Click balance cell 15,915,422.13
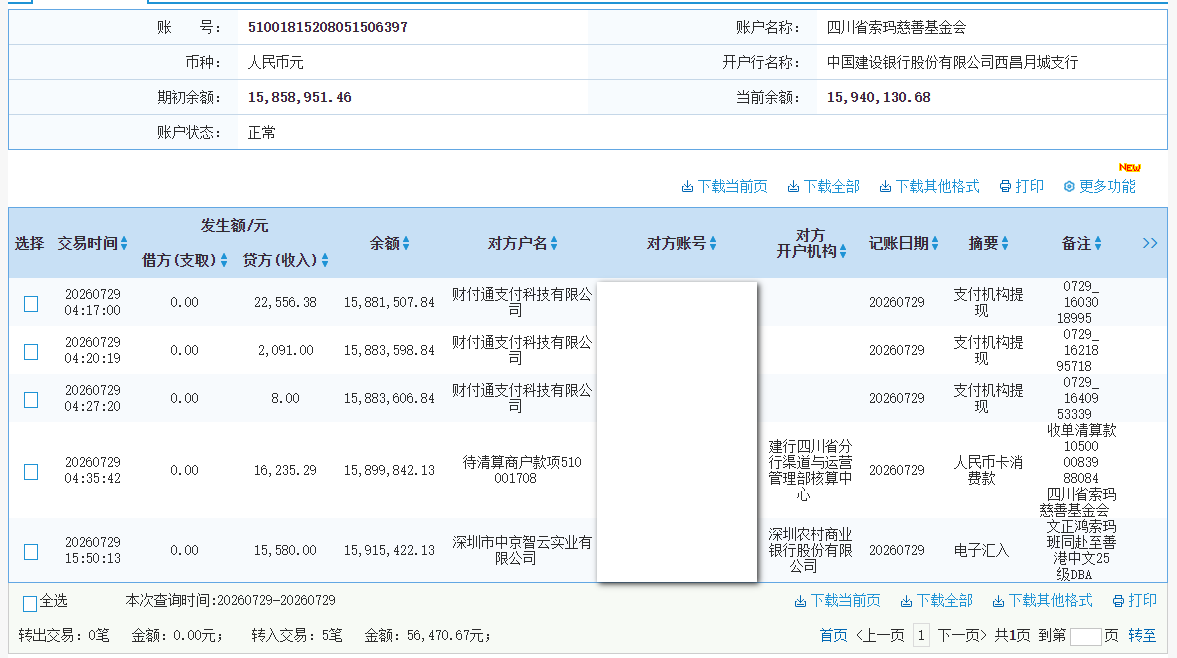 [x=389, y=551]
